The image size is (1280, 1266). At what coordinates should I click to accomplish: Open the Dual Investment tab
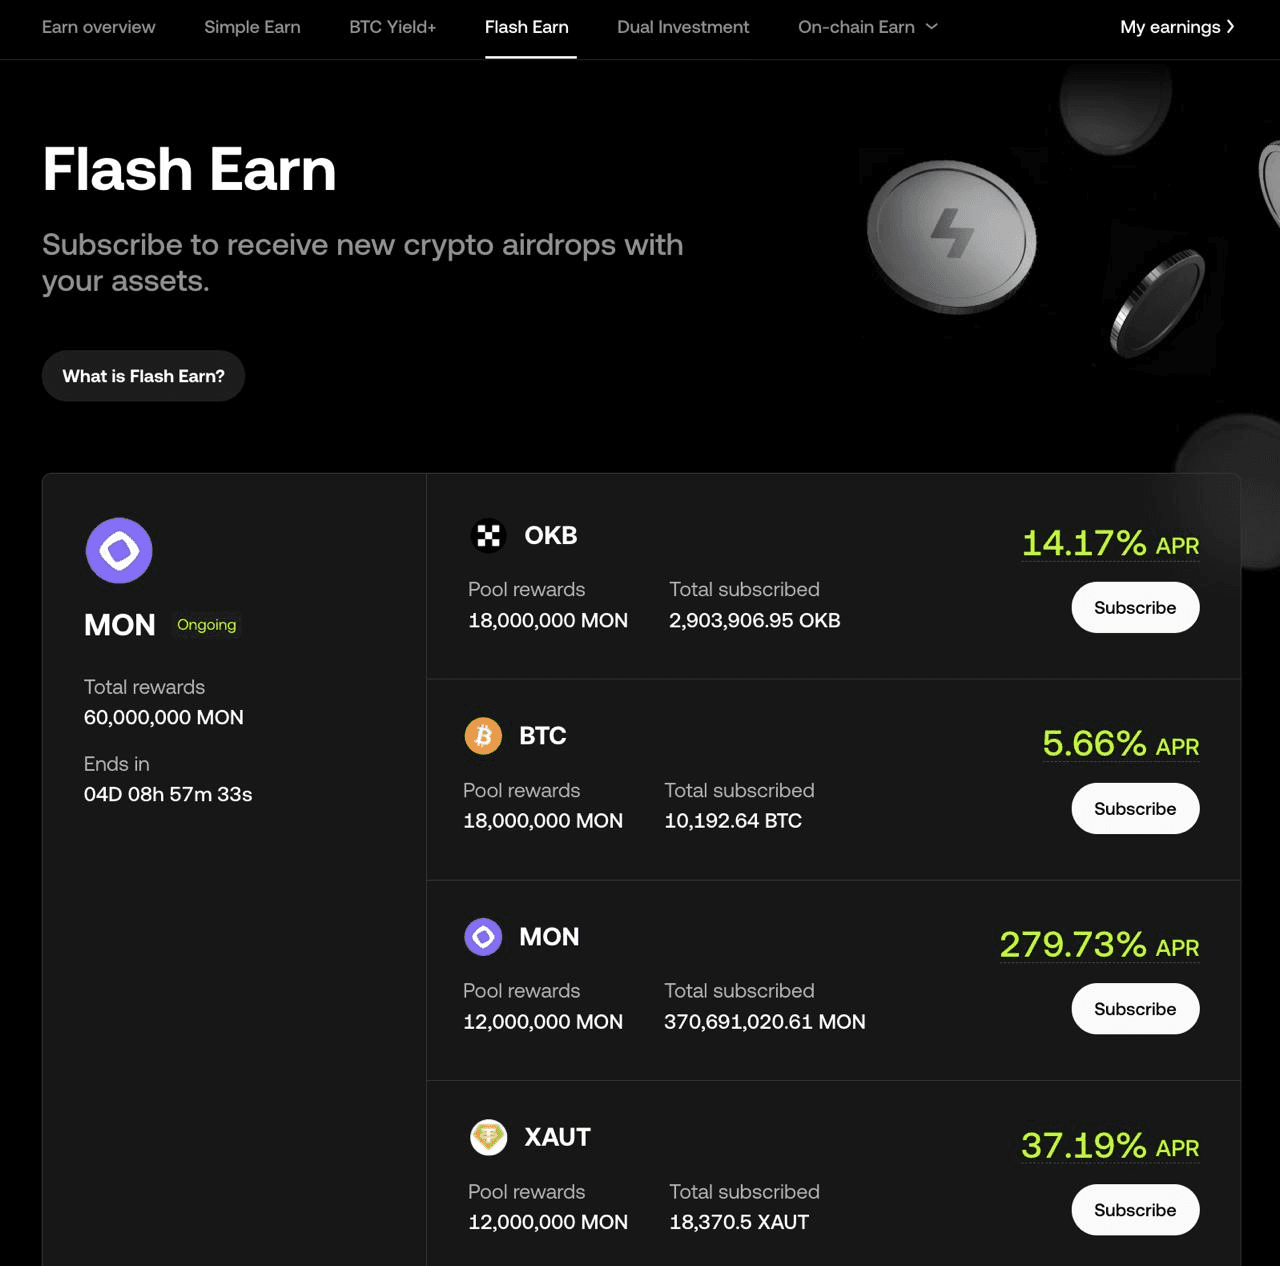[683, 27]
